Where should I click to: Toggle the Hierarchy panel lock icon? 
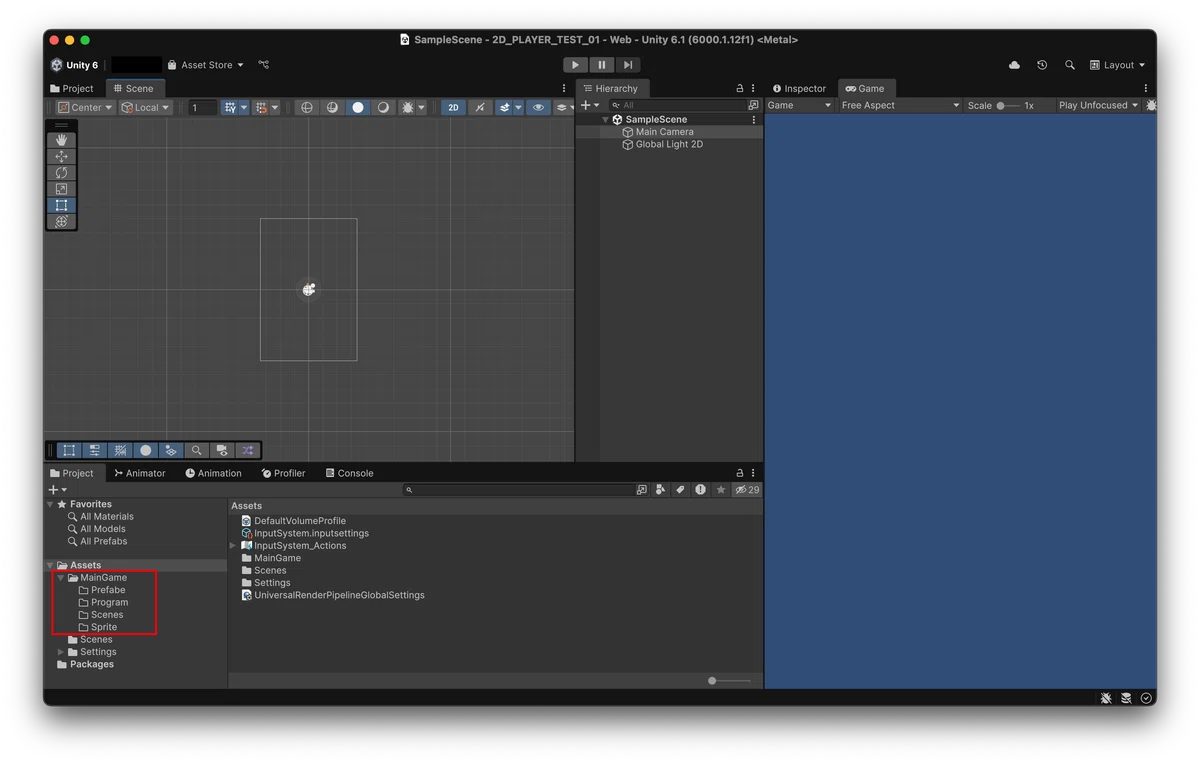click(740, 88)
